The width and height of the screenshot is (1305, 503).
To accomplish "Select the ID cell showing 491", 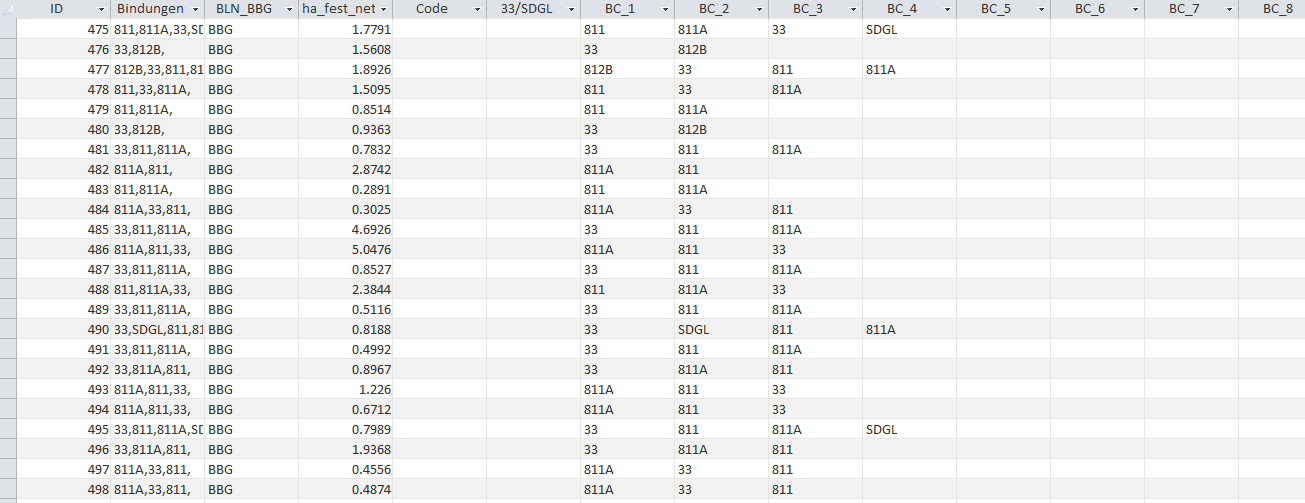I will [64, 349].
